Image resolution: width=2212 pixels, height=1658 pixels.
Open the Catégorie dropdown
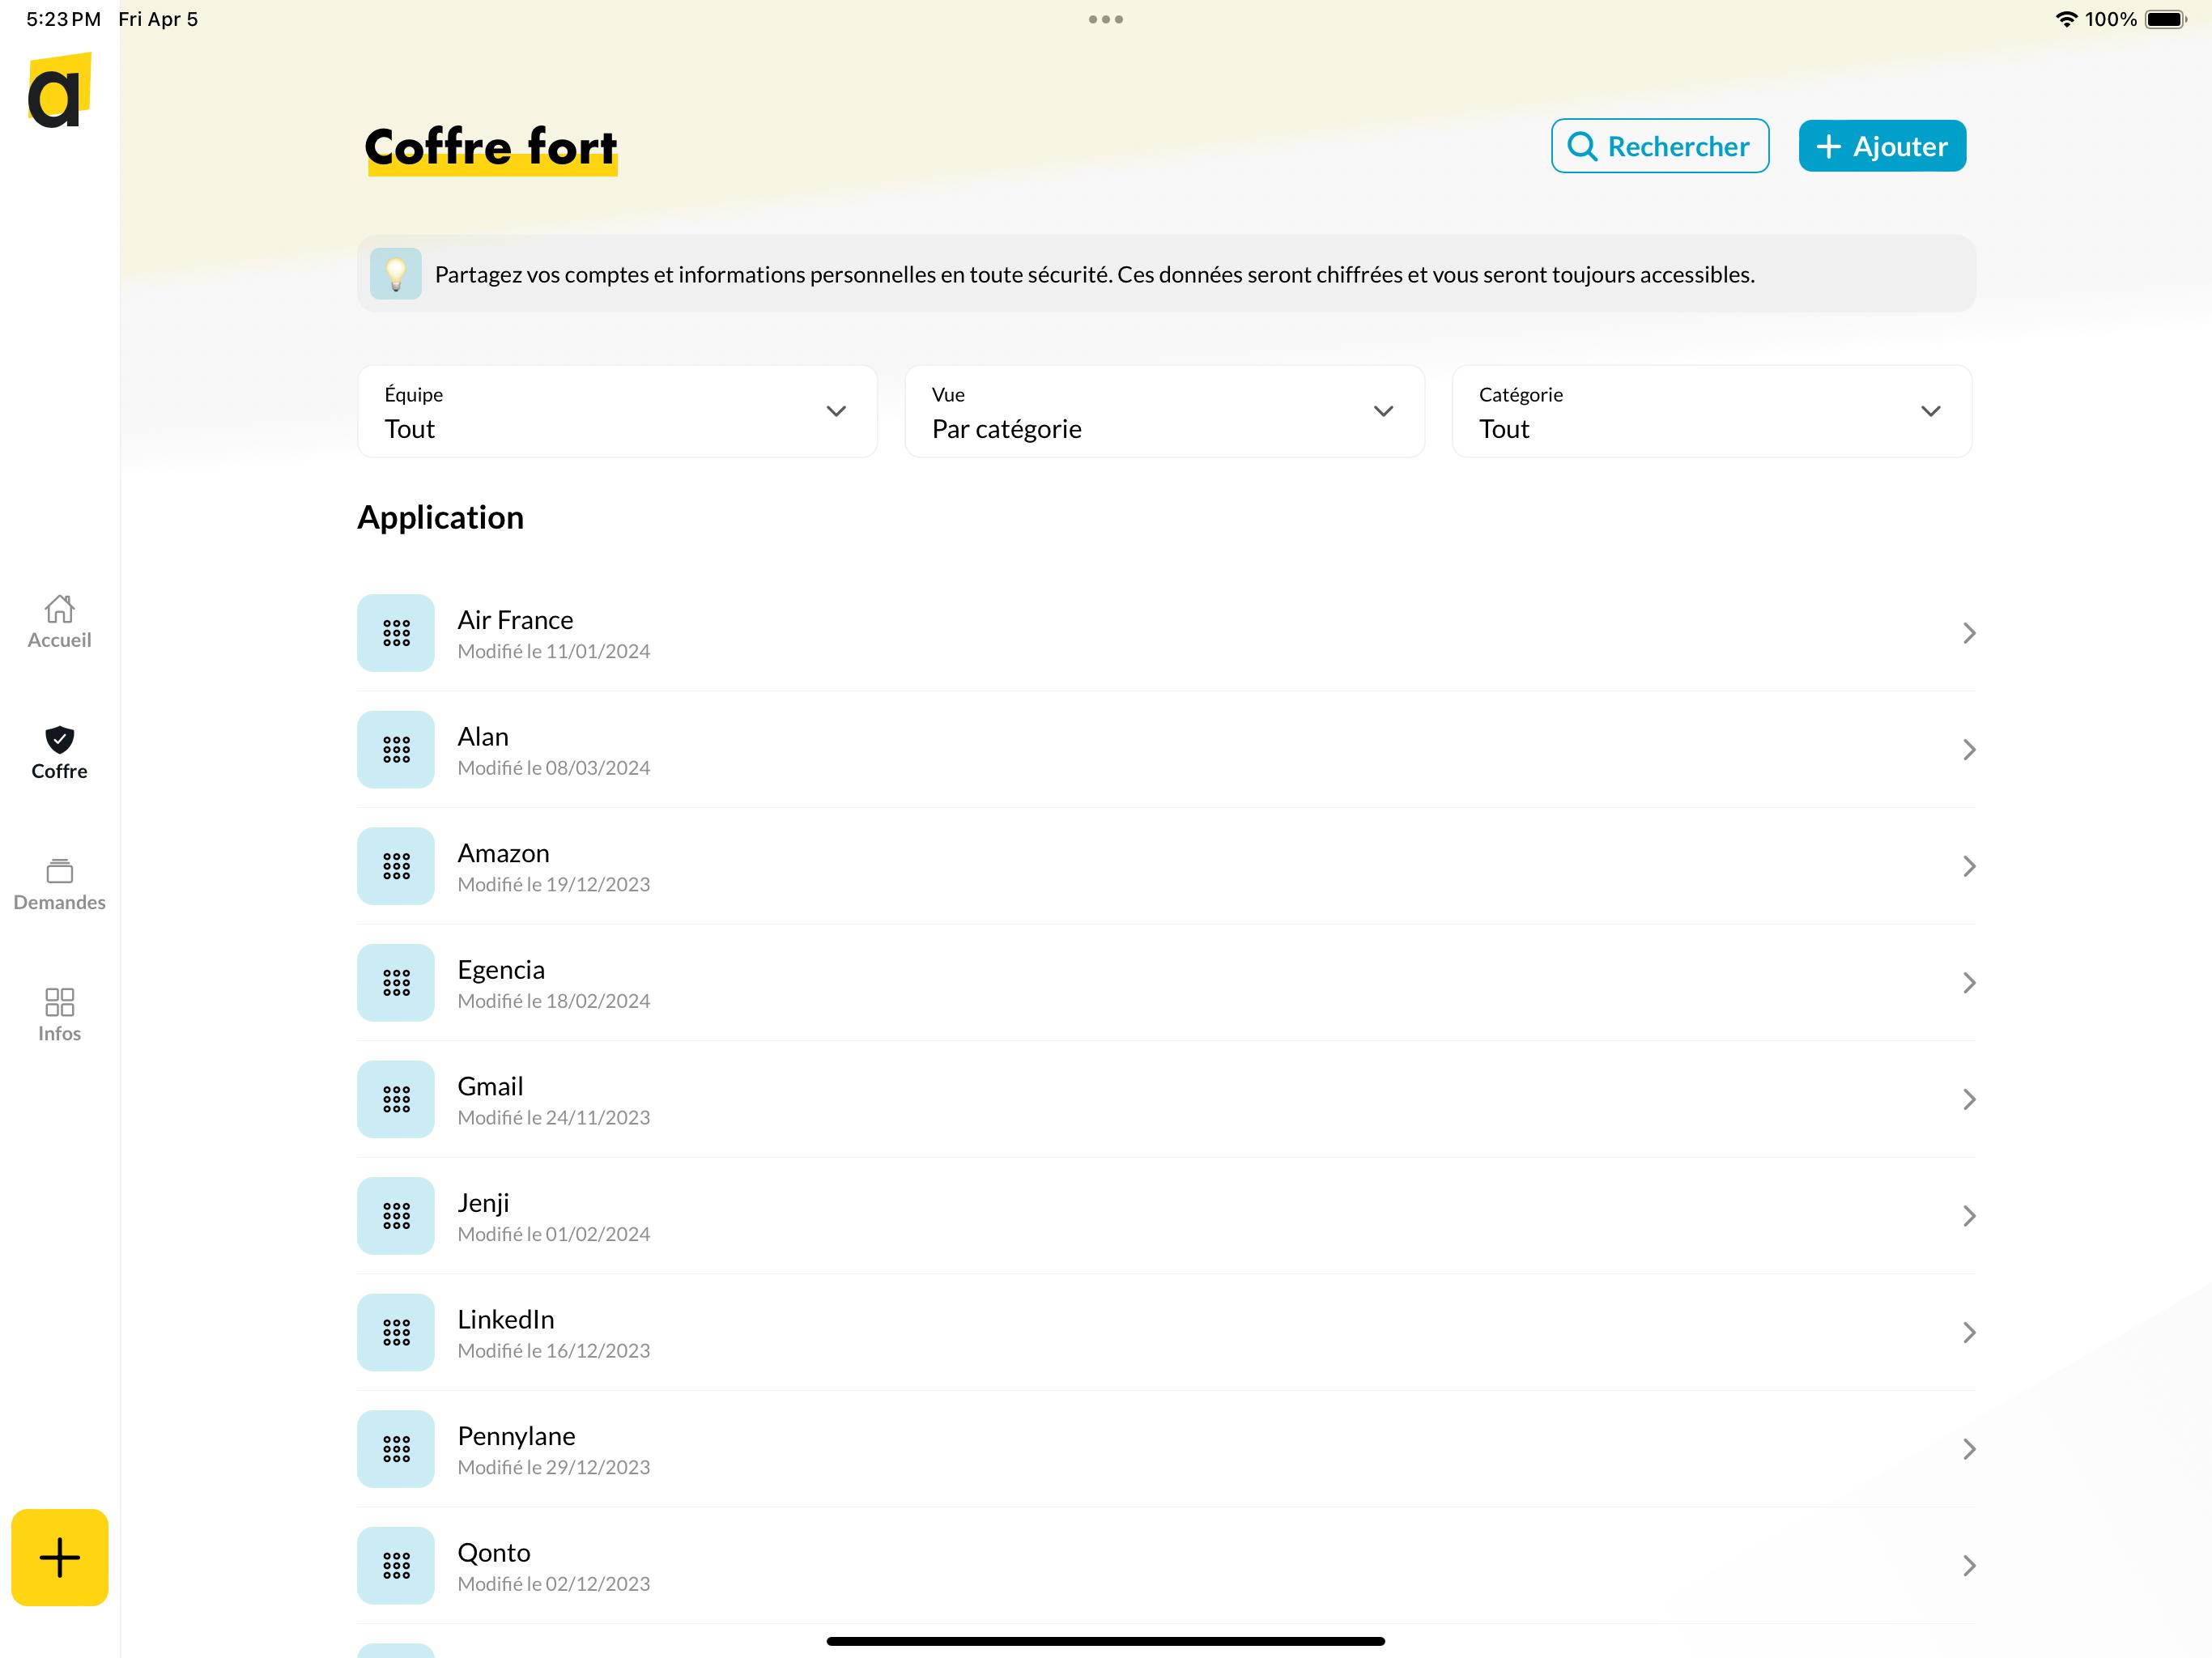pos(1711,411)
